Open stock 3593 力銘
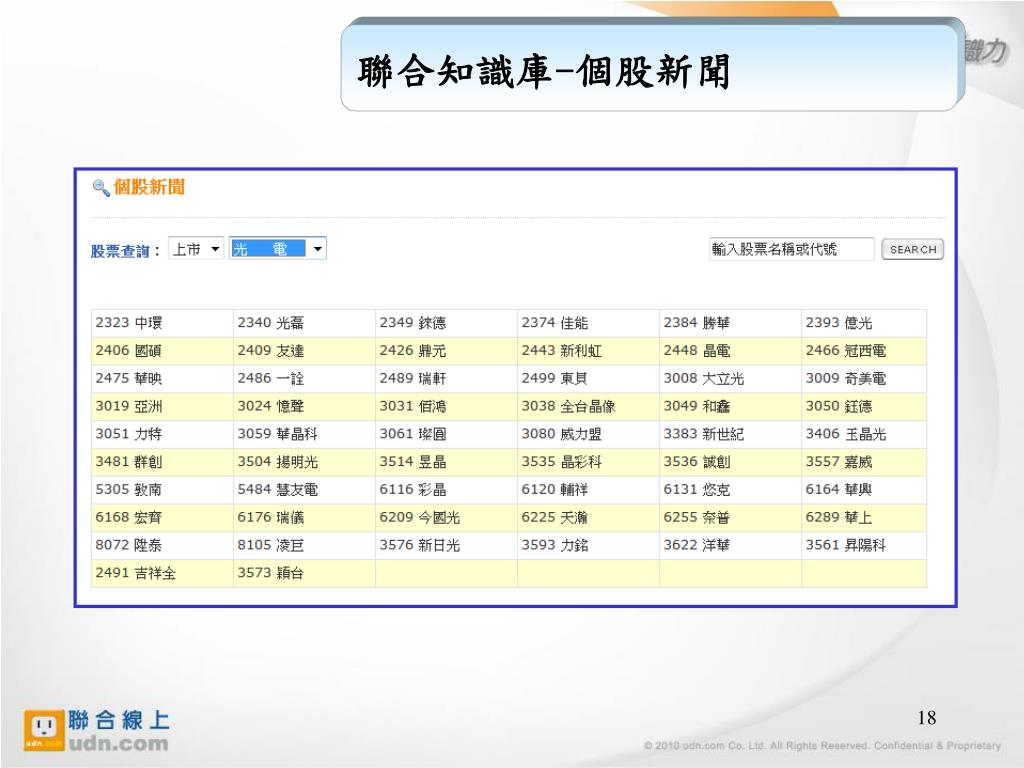Viewport: 1024px width, 768px height. 554,545
